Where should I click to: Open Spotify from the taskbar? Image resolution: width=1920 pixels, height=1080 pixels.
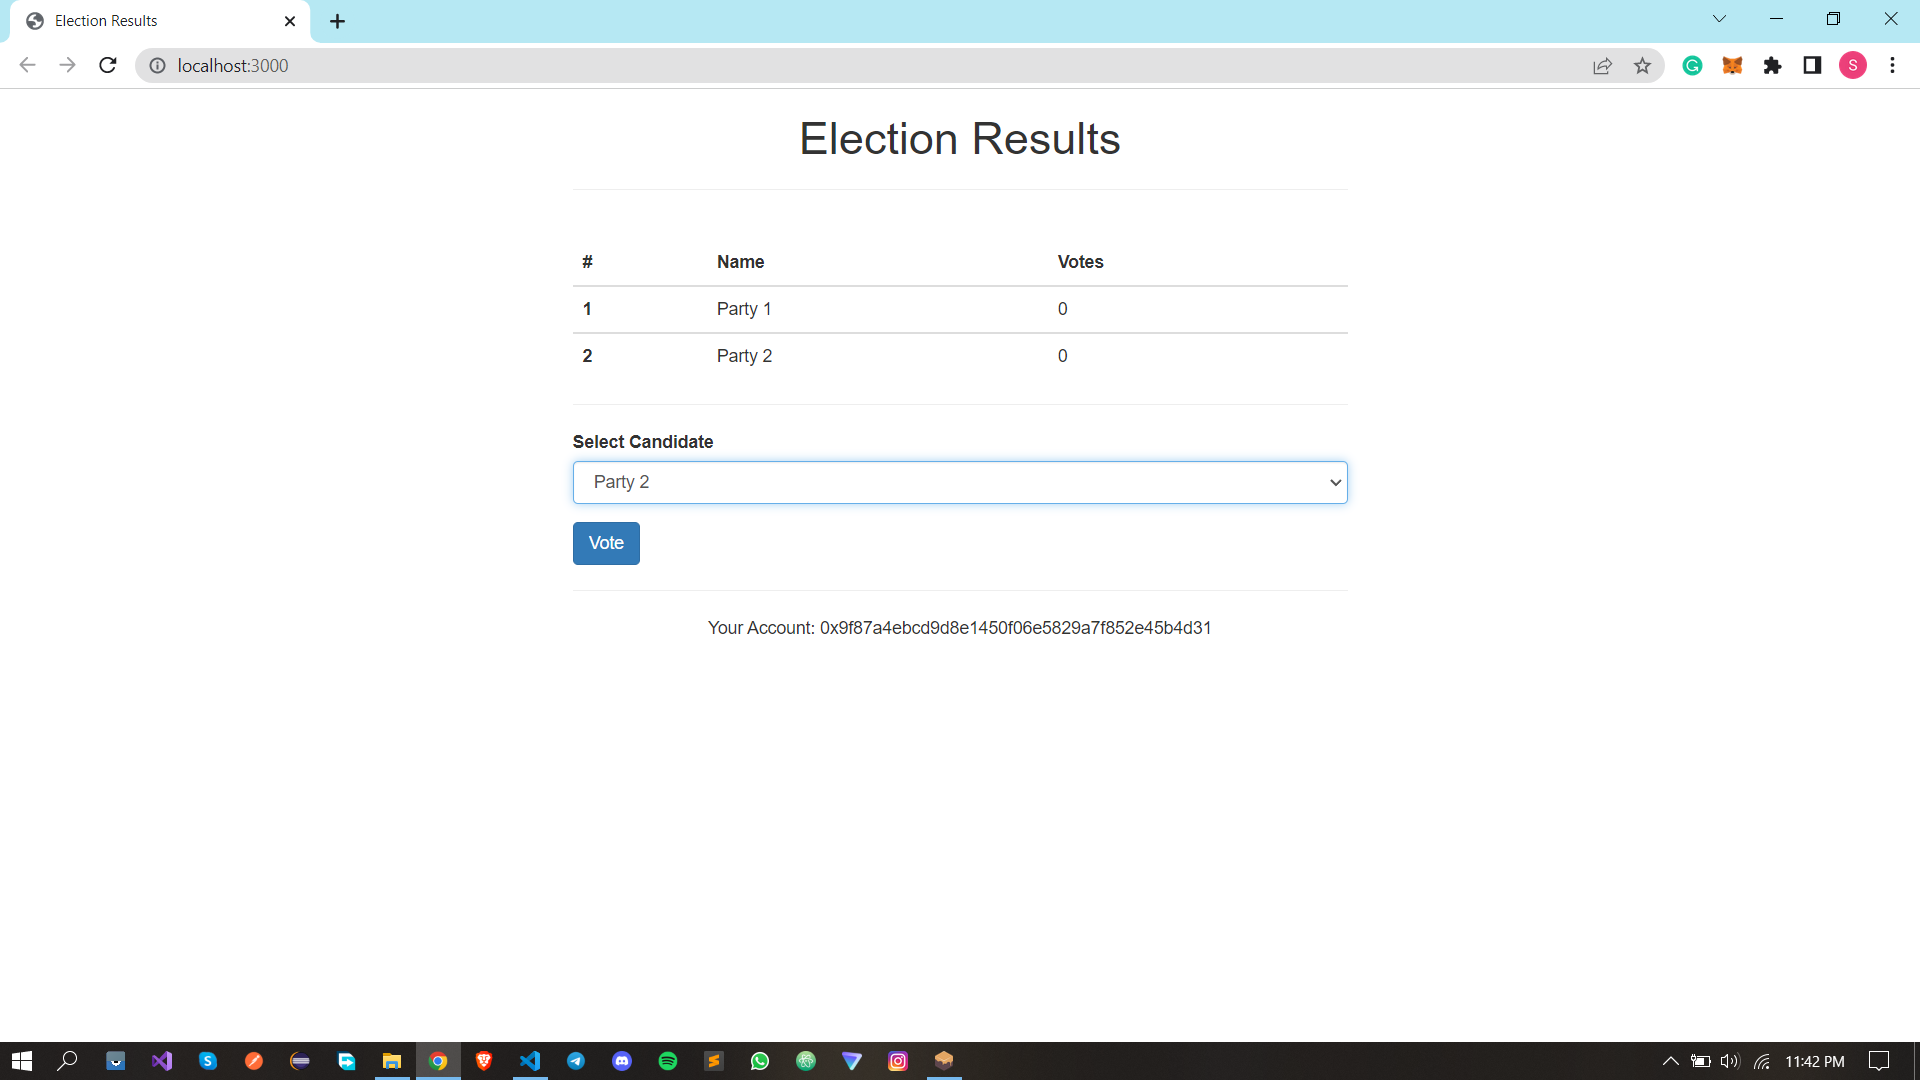coord(668,1061)
